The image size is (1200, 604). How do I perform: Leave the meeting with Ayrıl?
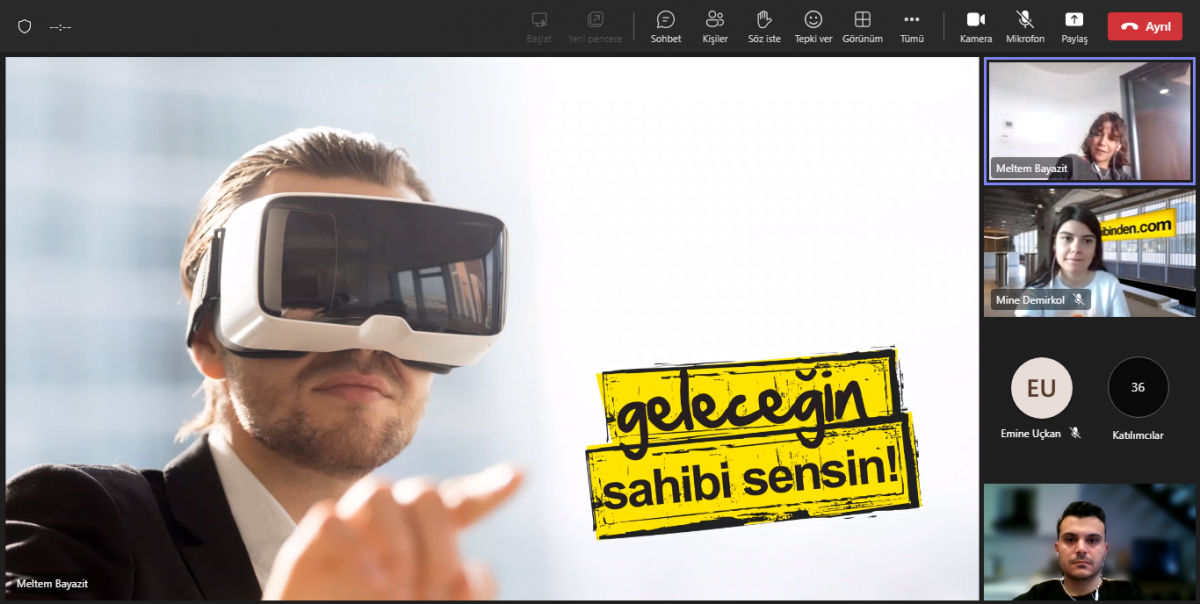1144,27
